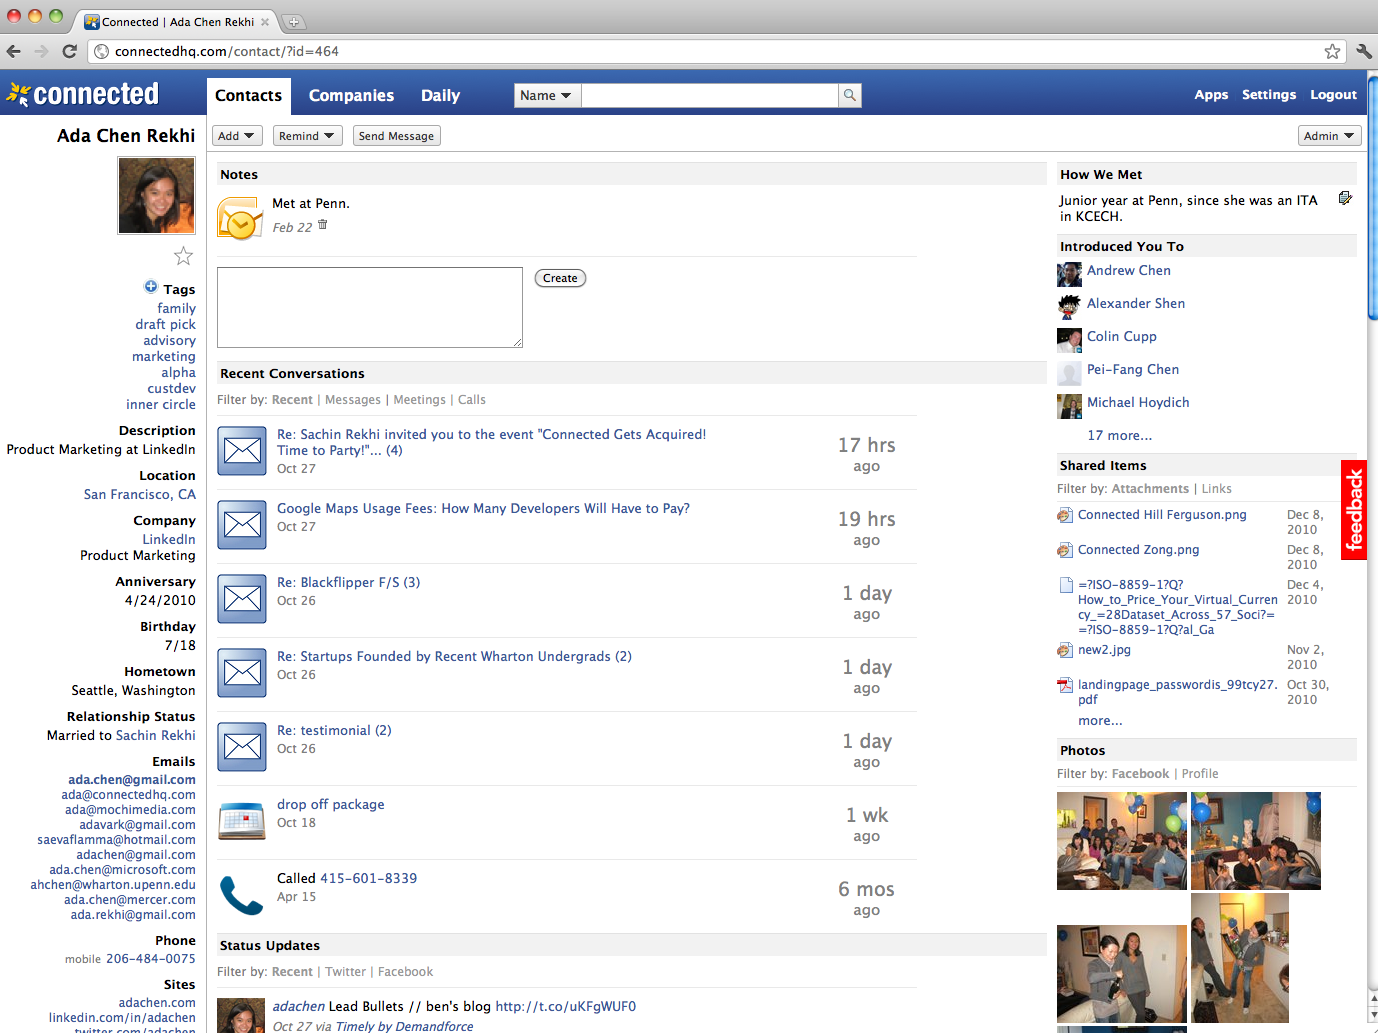
Task: Click the phone number 415-601-8339 link
Action: tap(368, 879)
